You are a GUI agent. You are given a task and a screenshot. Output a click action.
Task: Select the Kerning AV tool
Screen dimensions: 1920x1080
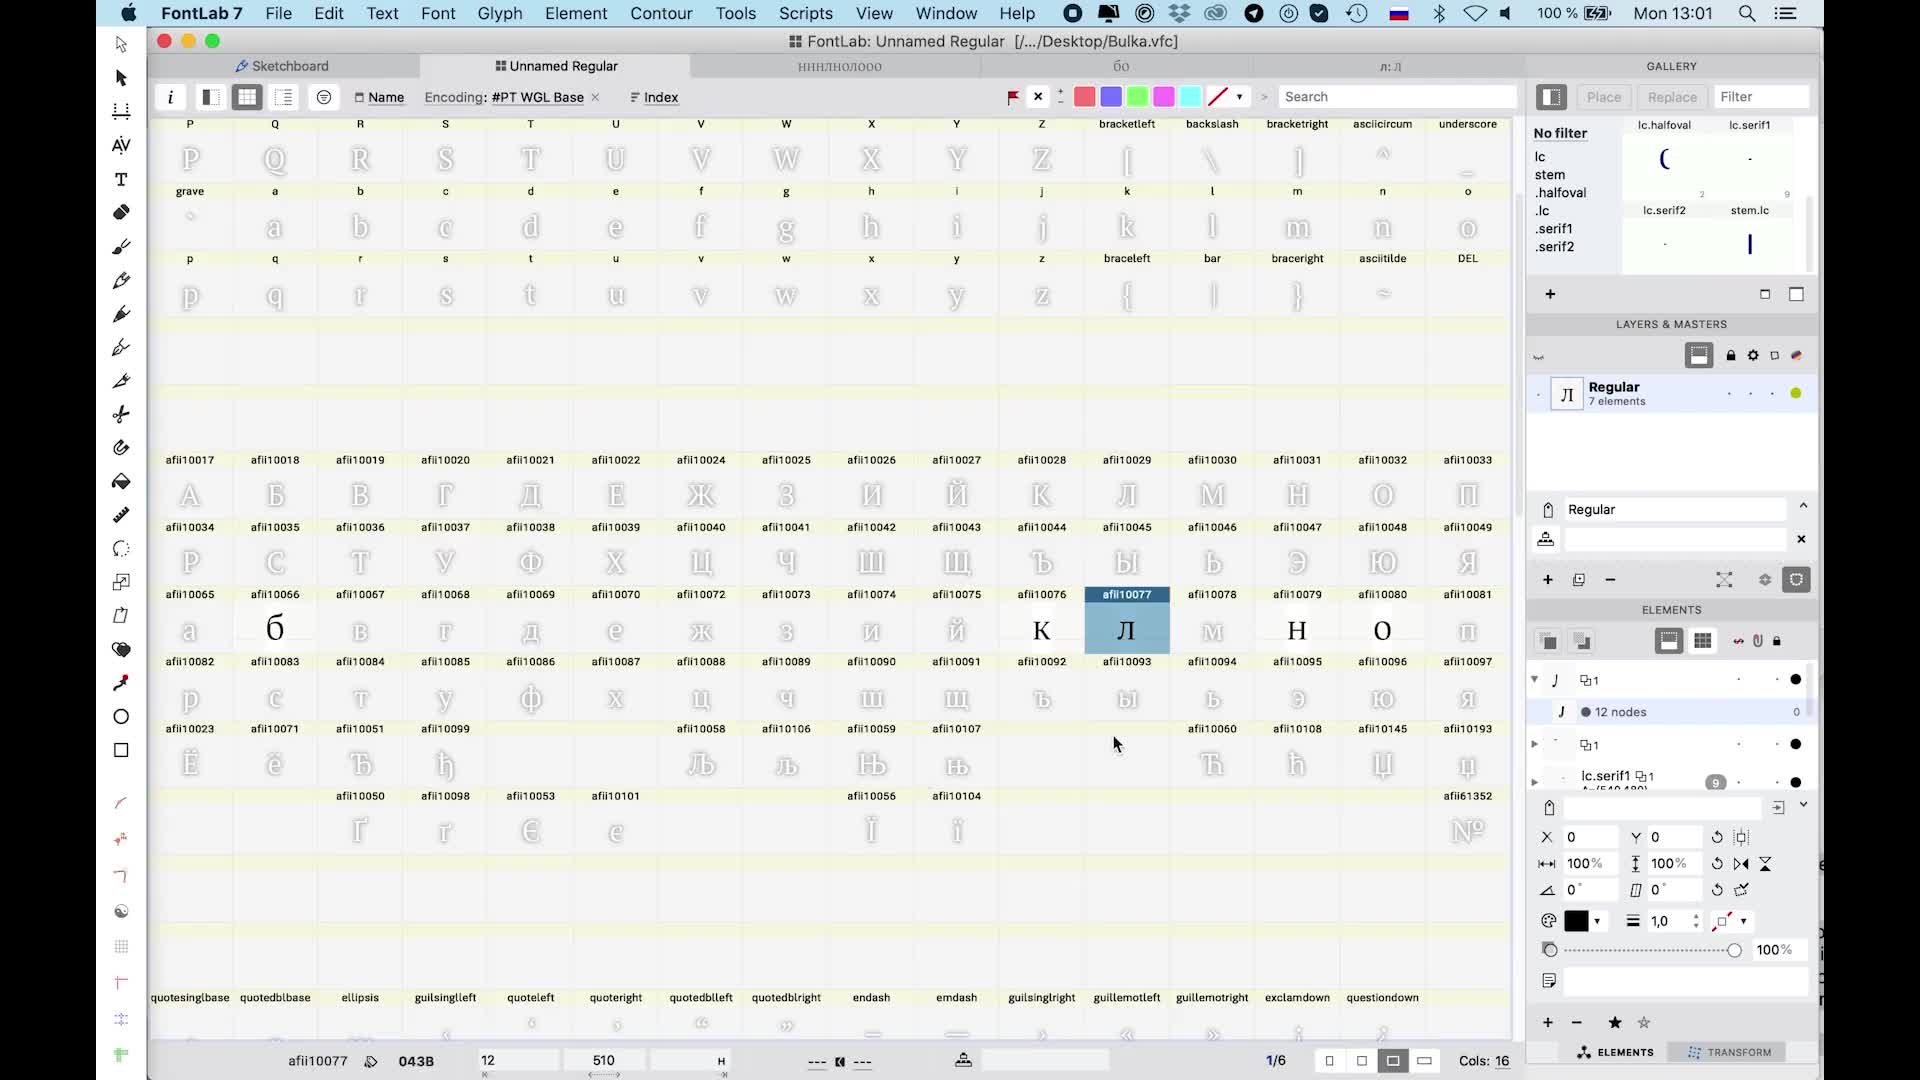tap(121, 145)
